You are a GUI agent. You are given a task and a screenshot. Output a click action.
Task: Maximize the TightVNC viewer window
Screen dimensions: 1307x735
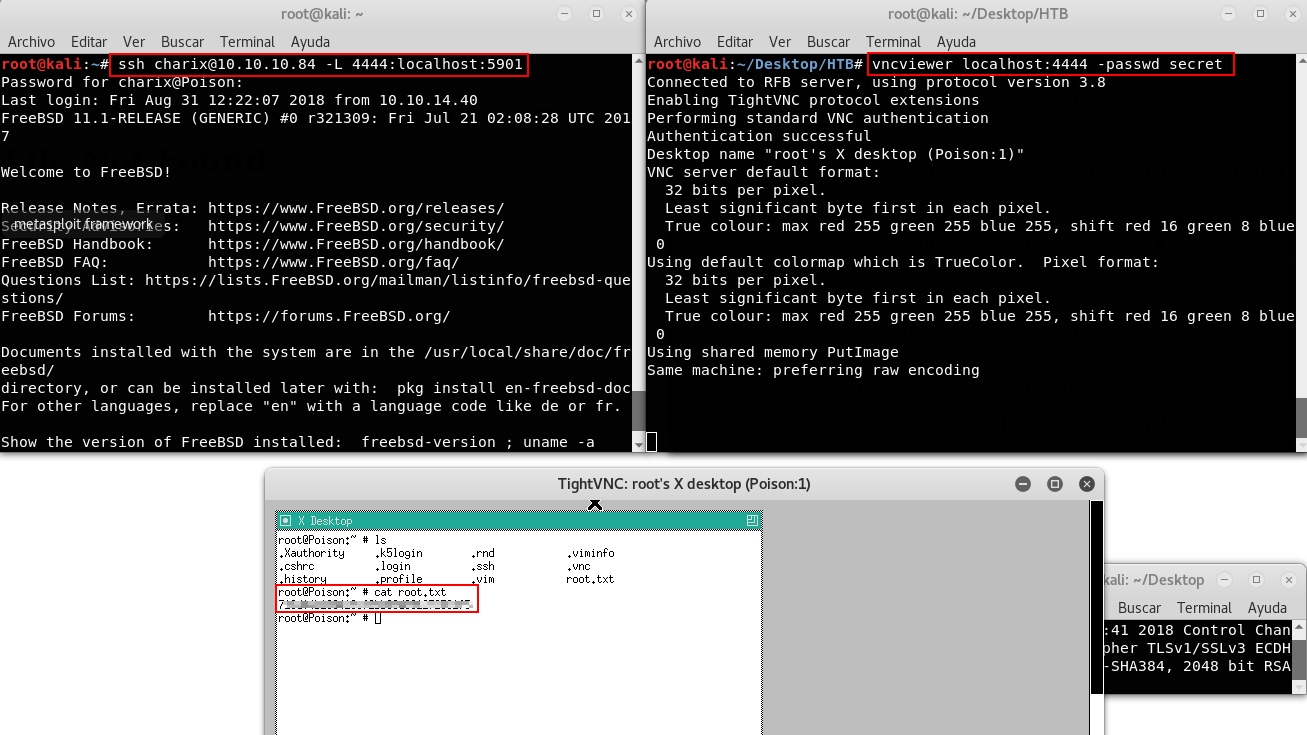tap(1054, 484)
